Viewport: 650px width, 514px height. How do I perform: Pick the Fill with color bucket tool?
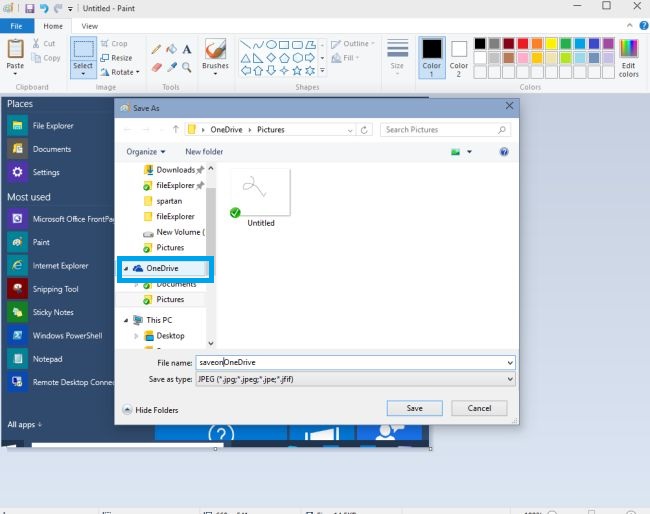[x=171, y=49]
